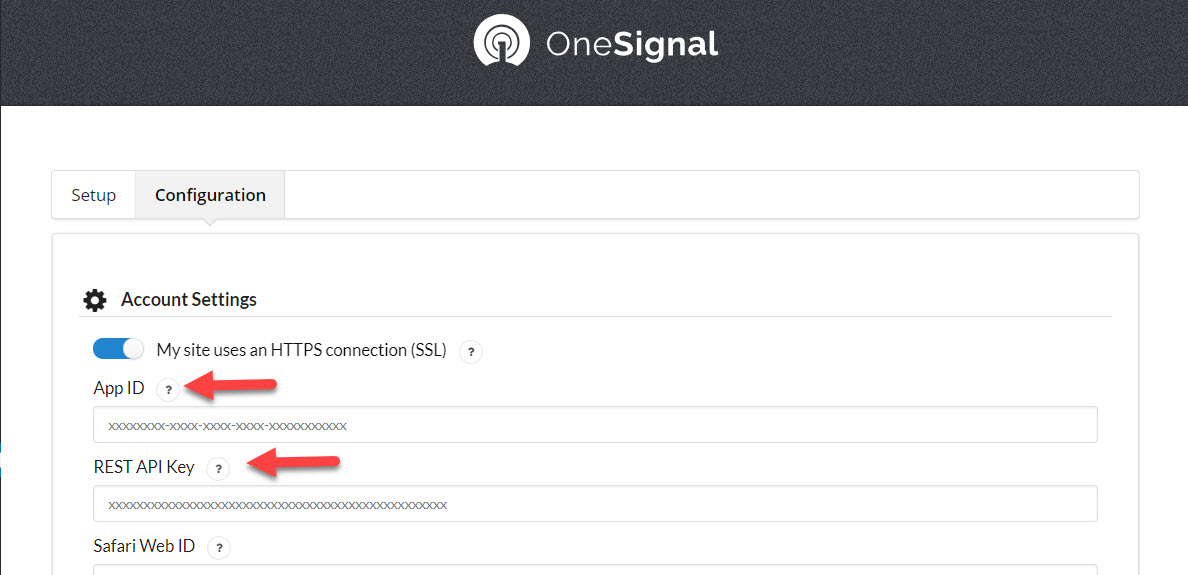The width and height of the screenshot is (1188, 575).
Task: Select the Safari Web ID text box
Action: tap(596, 570)
